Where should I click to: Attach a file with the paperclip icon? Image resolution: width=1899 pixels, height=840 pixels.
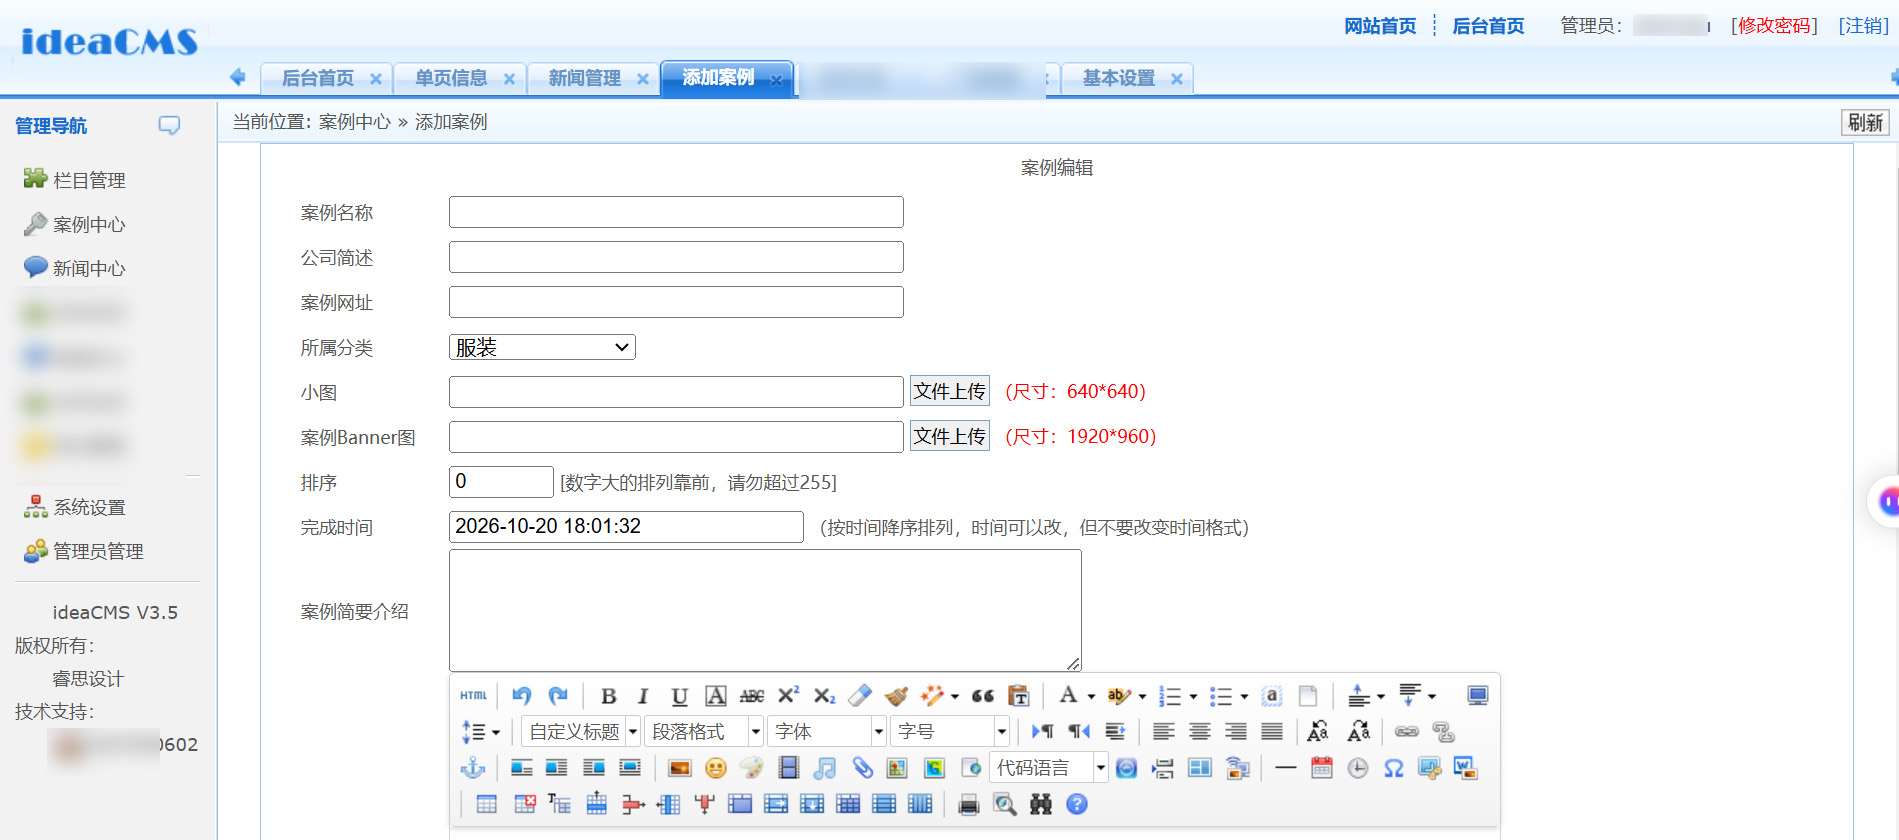(x=862, y=768)
